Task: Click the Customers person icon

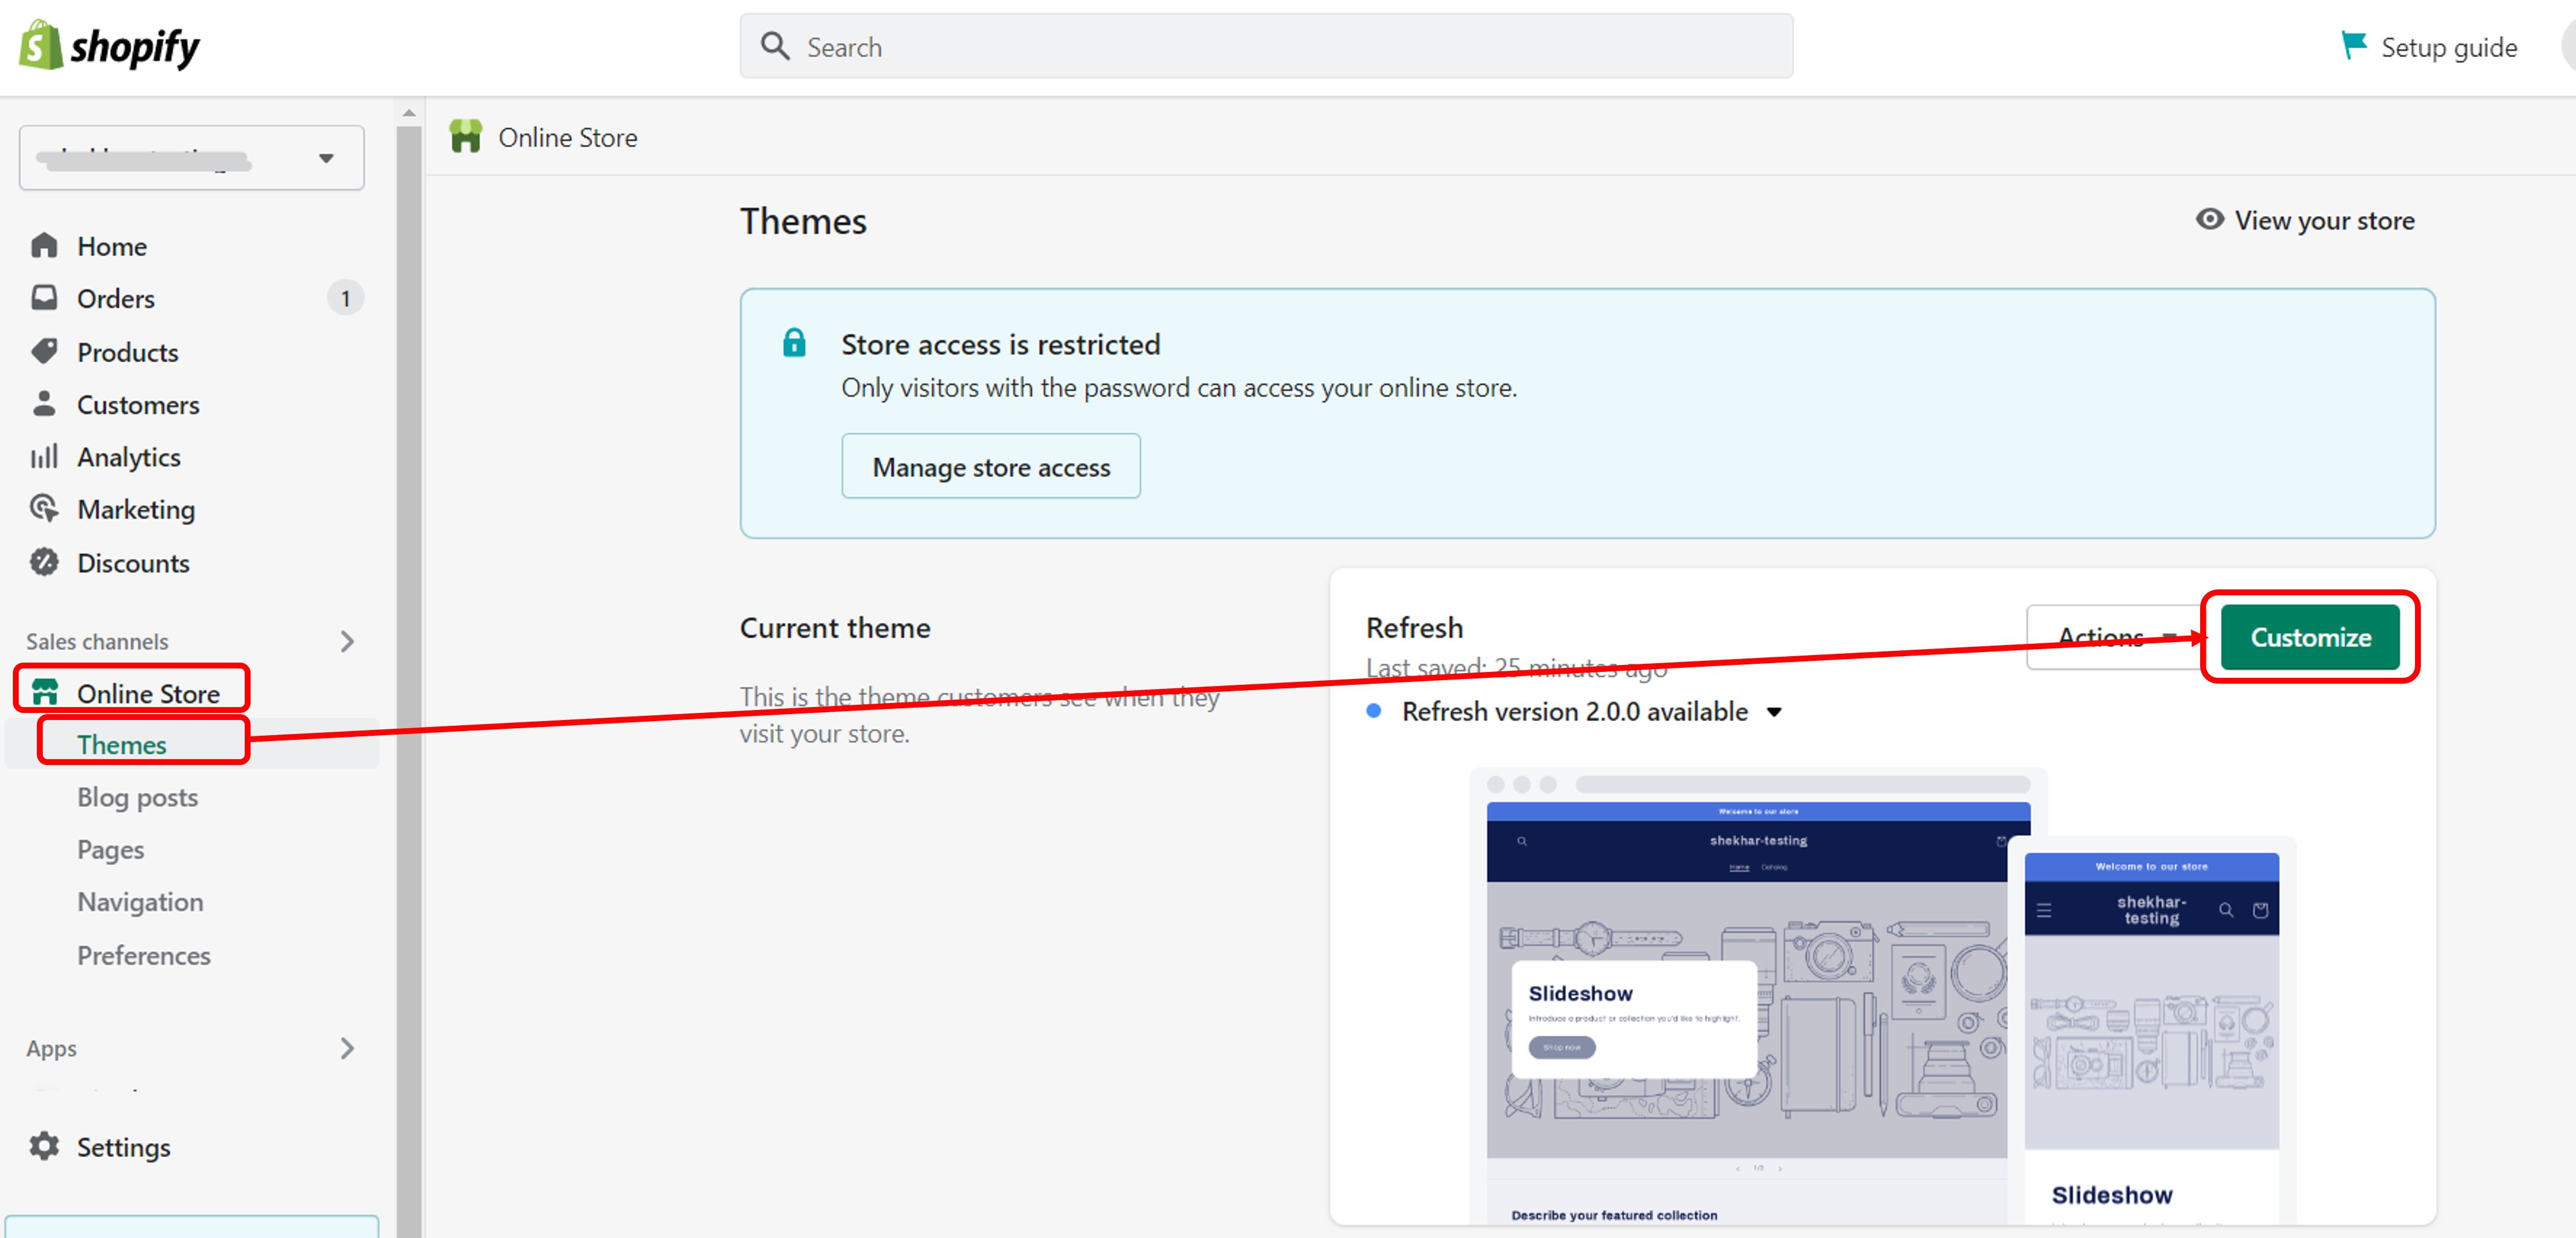Action: click(x=44, y=404)
